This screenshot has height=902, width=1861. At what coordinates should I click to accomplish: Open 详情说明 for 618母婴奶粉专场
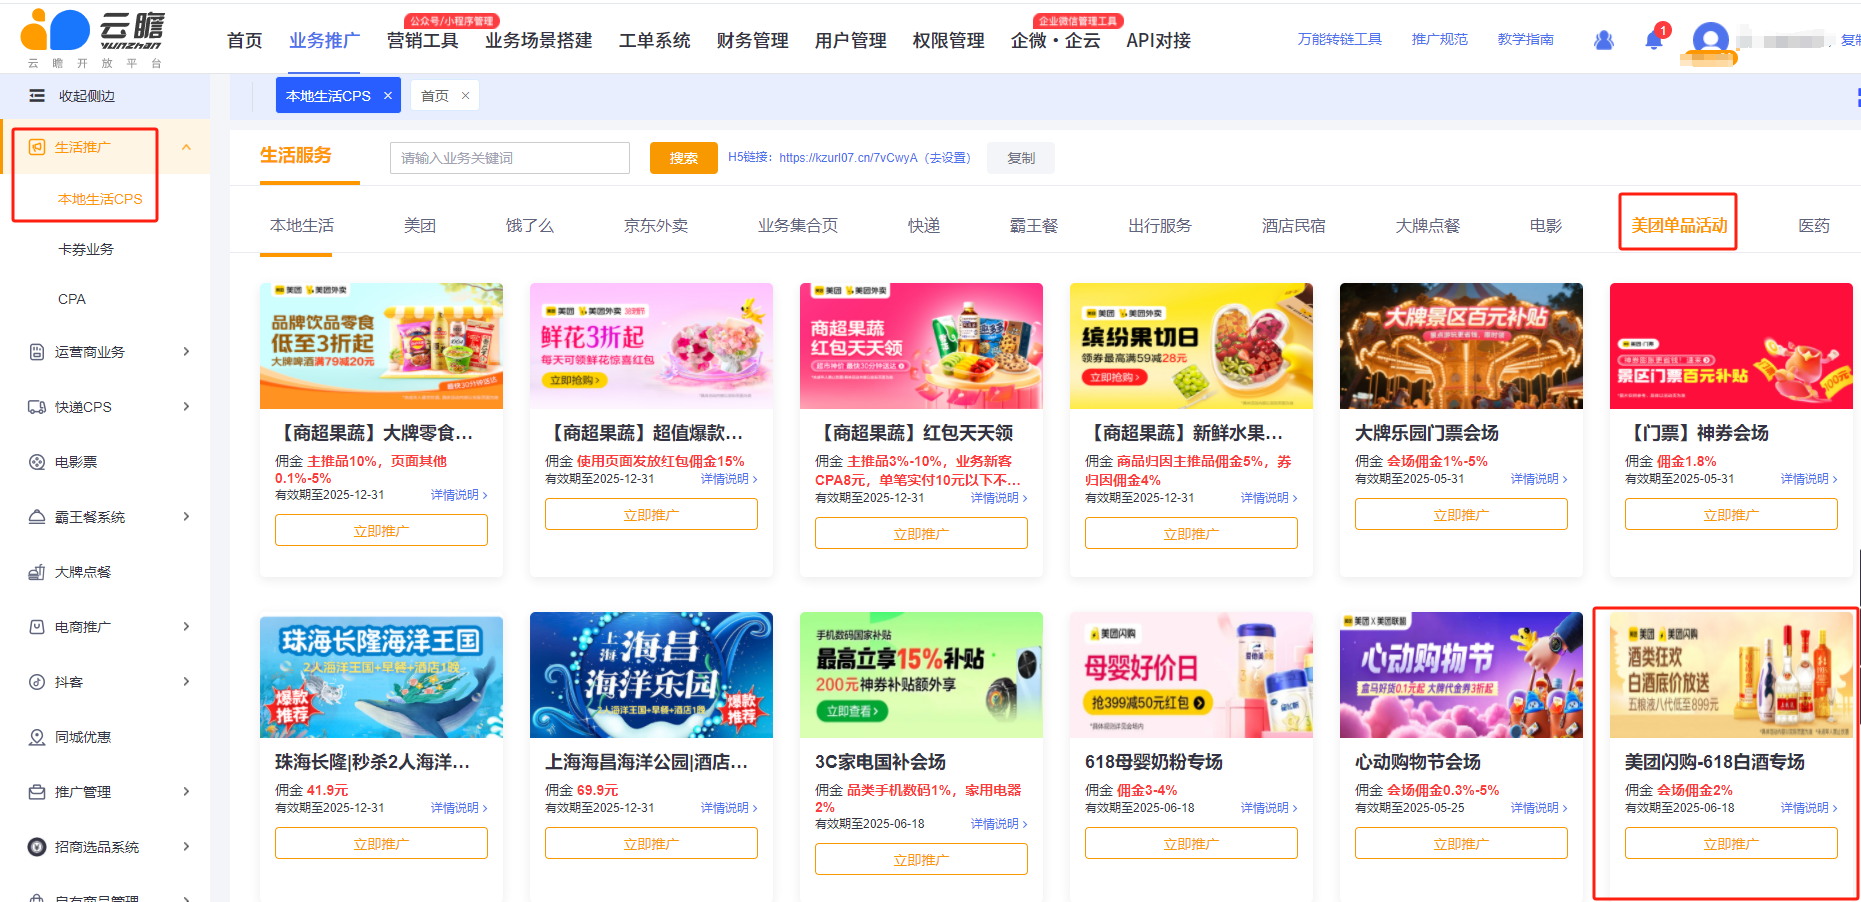(1269, 808)
